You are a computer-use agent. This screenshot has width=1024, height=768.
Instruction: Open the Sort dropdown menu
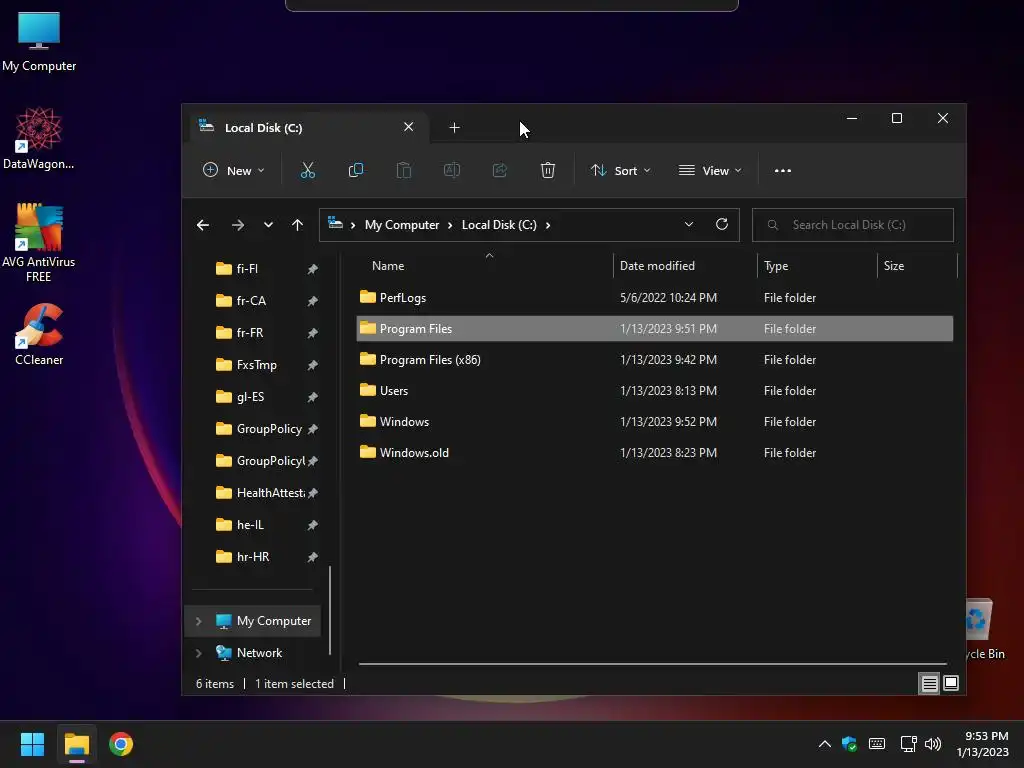pos(620,170)
